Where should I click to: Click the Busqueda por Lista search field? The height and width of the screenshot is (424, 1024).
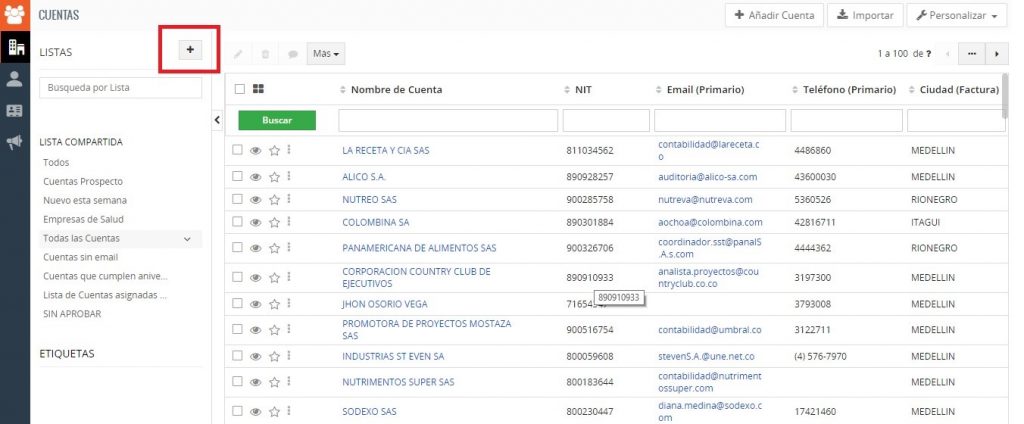tap(120, 88)
